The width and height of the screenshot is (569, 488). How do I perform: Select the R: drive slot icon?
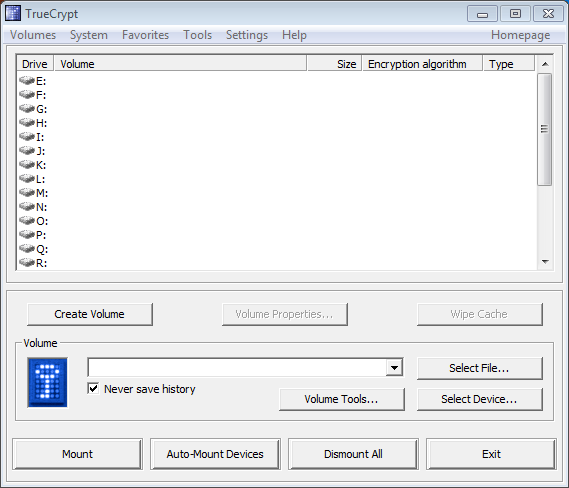tap(27, 262)
